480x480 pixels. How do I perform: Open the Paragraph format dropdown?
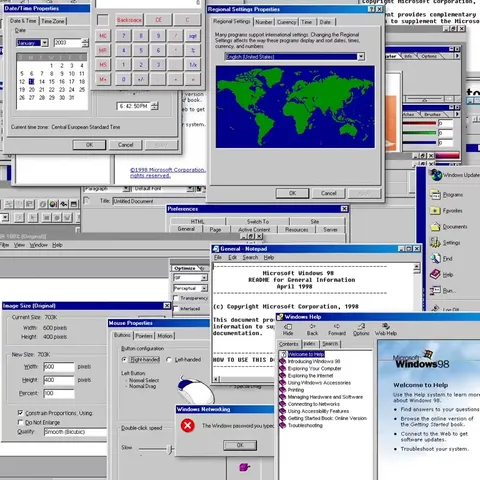click(x=126, y=189)
